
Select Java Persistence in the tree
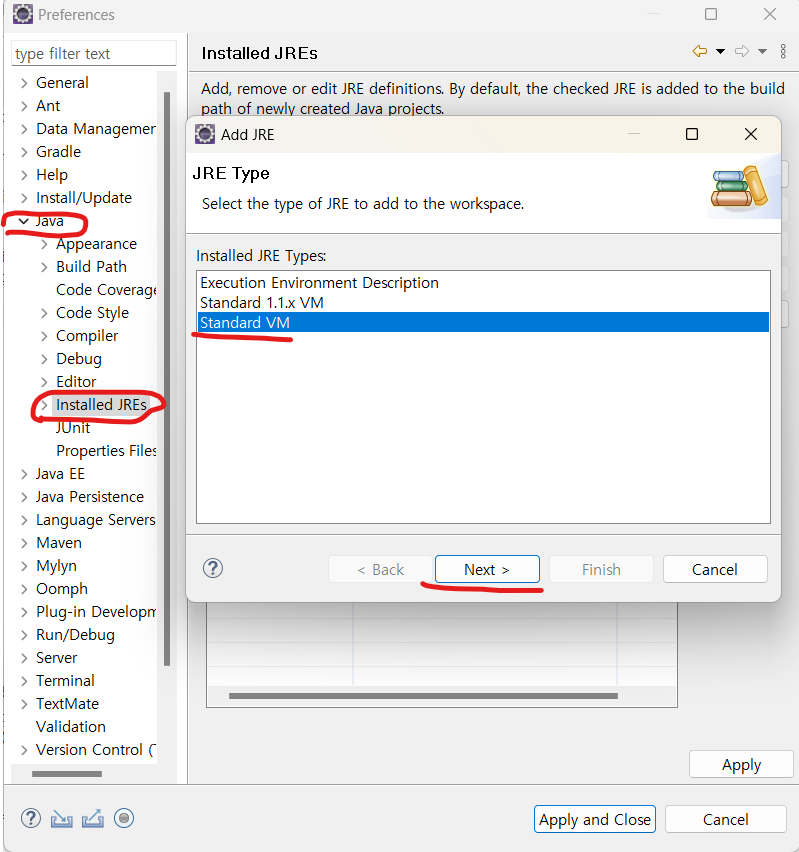coord(90,497)
